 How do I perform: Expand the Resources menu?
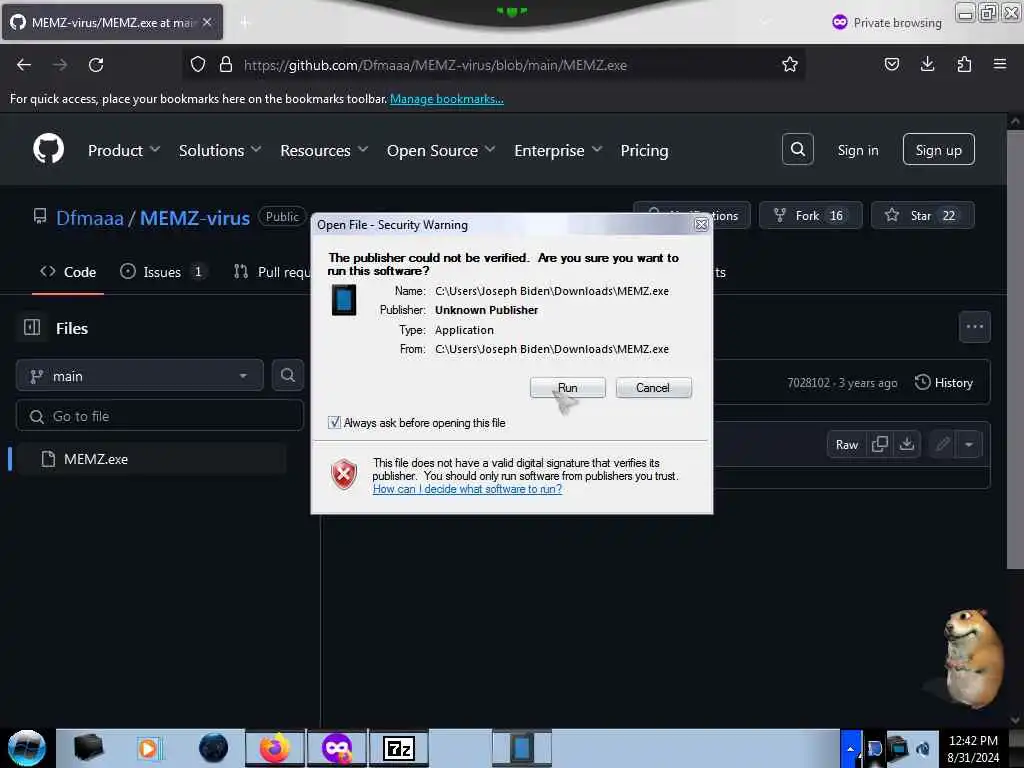[324, 150]
